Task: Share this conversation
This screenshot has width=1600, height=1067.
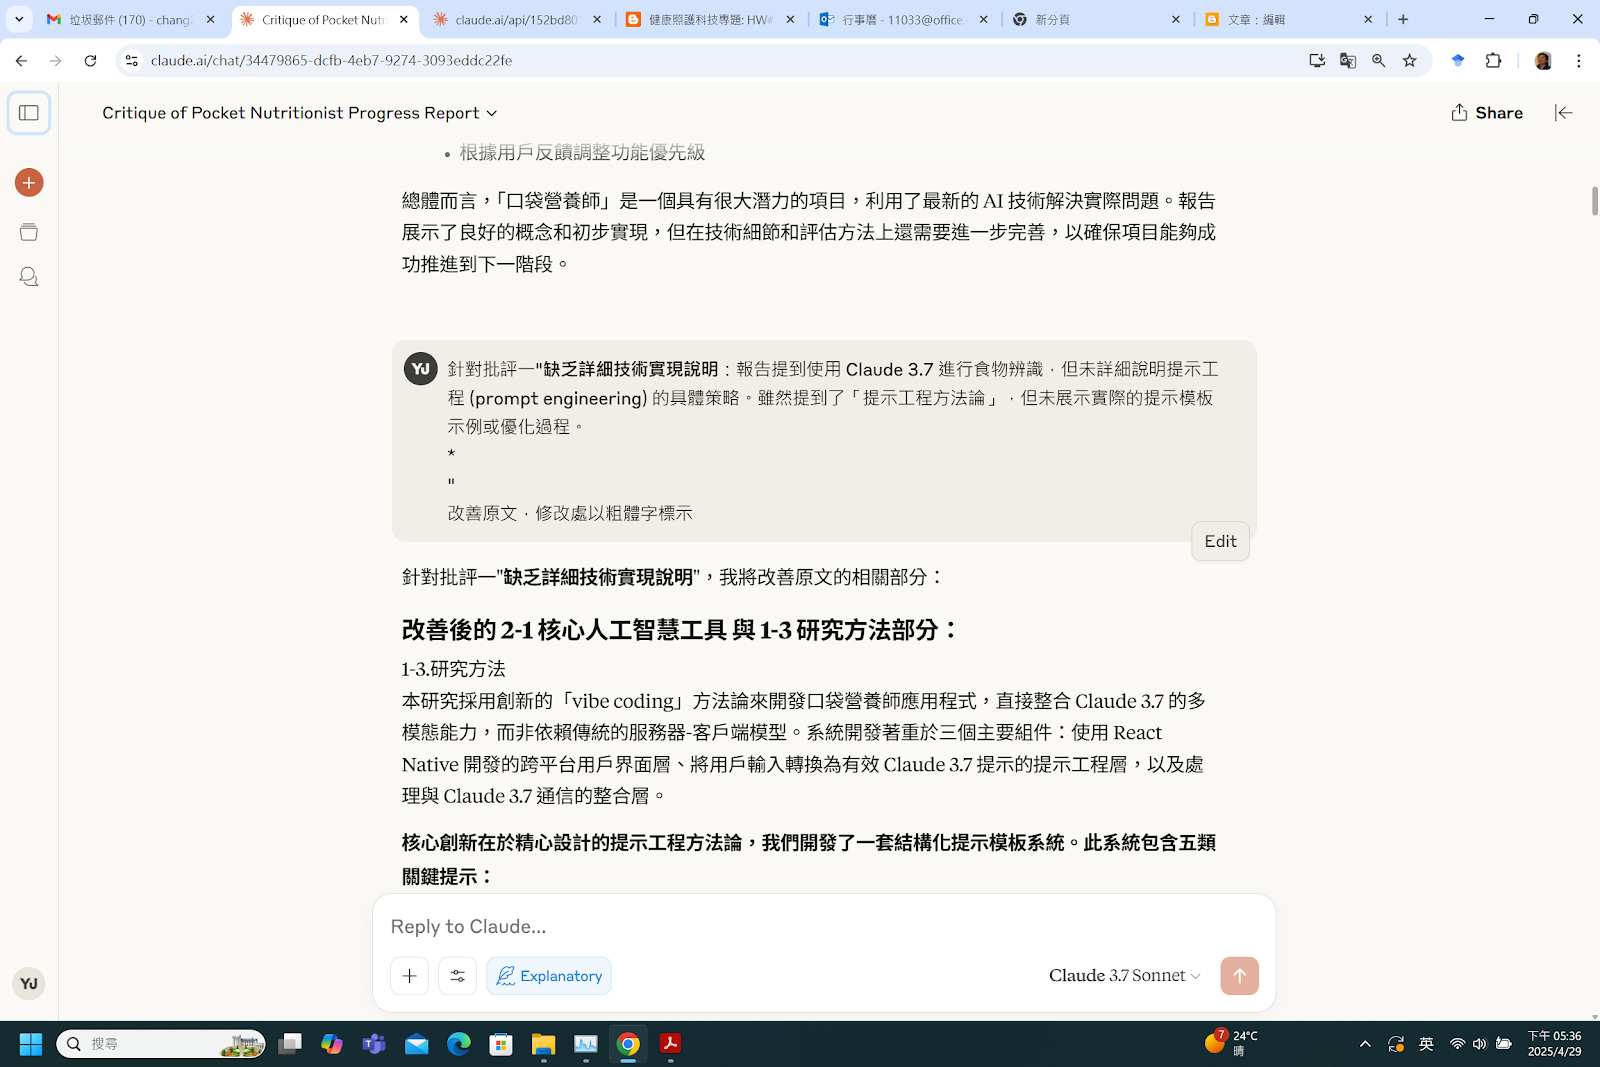Action: point(1487,113)
